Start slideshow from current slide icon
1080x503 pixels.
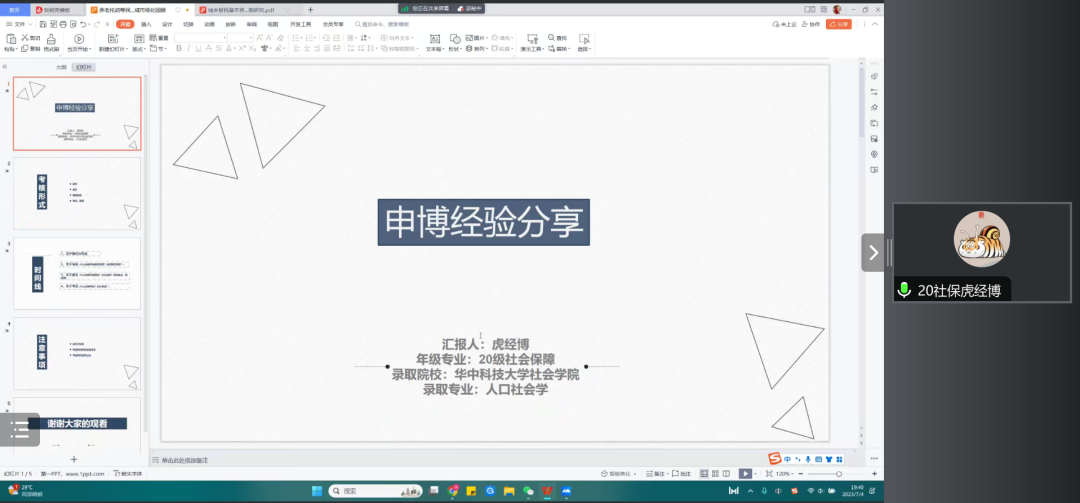[x=79, y=40]
